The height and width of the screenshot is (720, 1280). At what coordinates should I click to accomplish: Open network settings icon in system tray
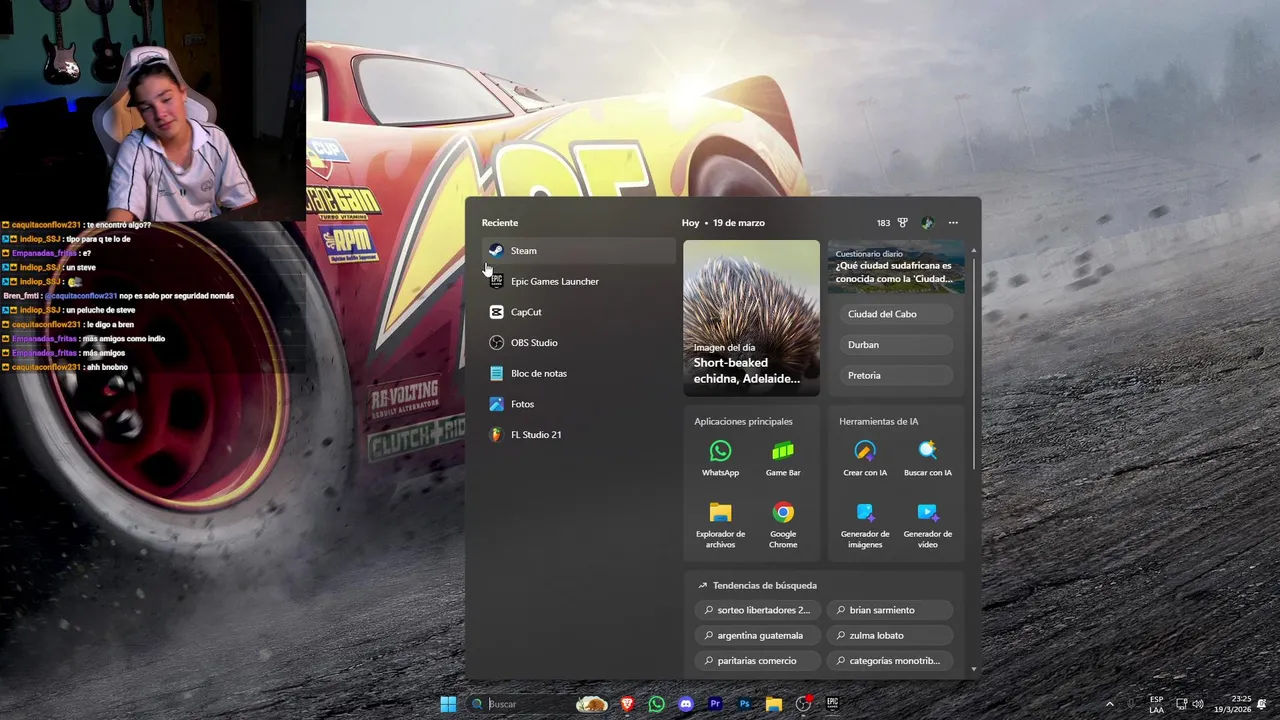[x=1181, y=704]
